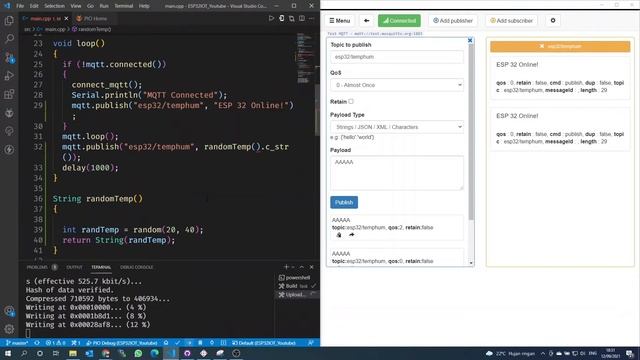This screenshot has width=640, height=360.
Task: Switch to the OUTPUT panel tab
Action: pos(74,267)
